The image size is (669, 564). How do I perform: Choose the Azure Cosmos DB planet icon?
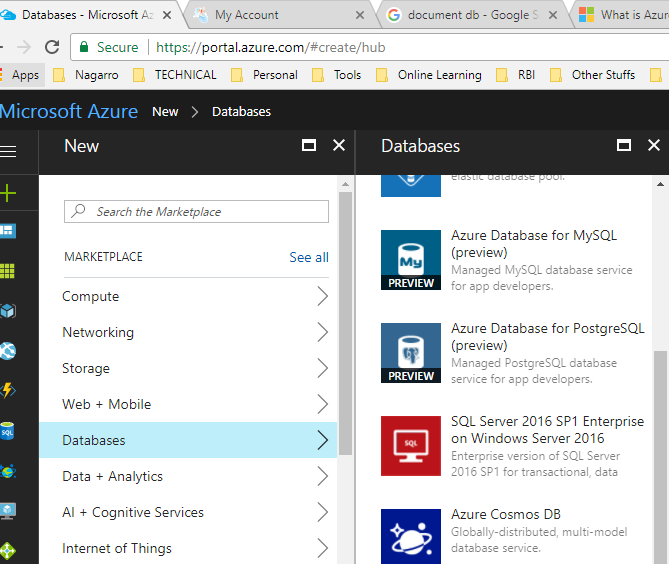click(x=411, y=536)
